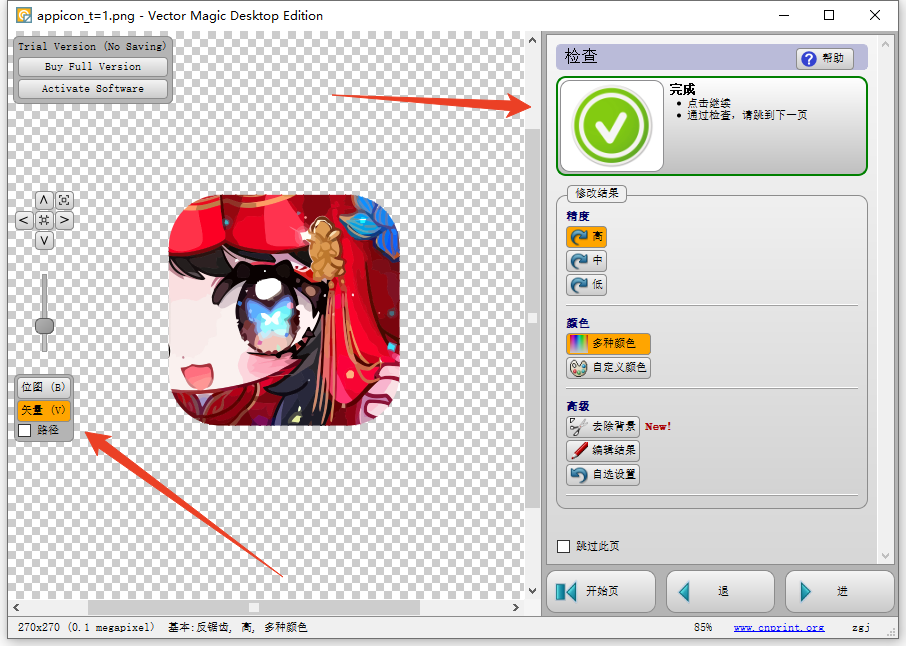Check the 跳过此页 checkbox
This screenshot has height=646, width=906.
[x=564, y=547]
